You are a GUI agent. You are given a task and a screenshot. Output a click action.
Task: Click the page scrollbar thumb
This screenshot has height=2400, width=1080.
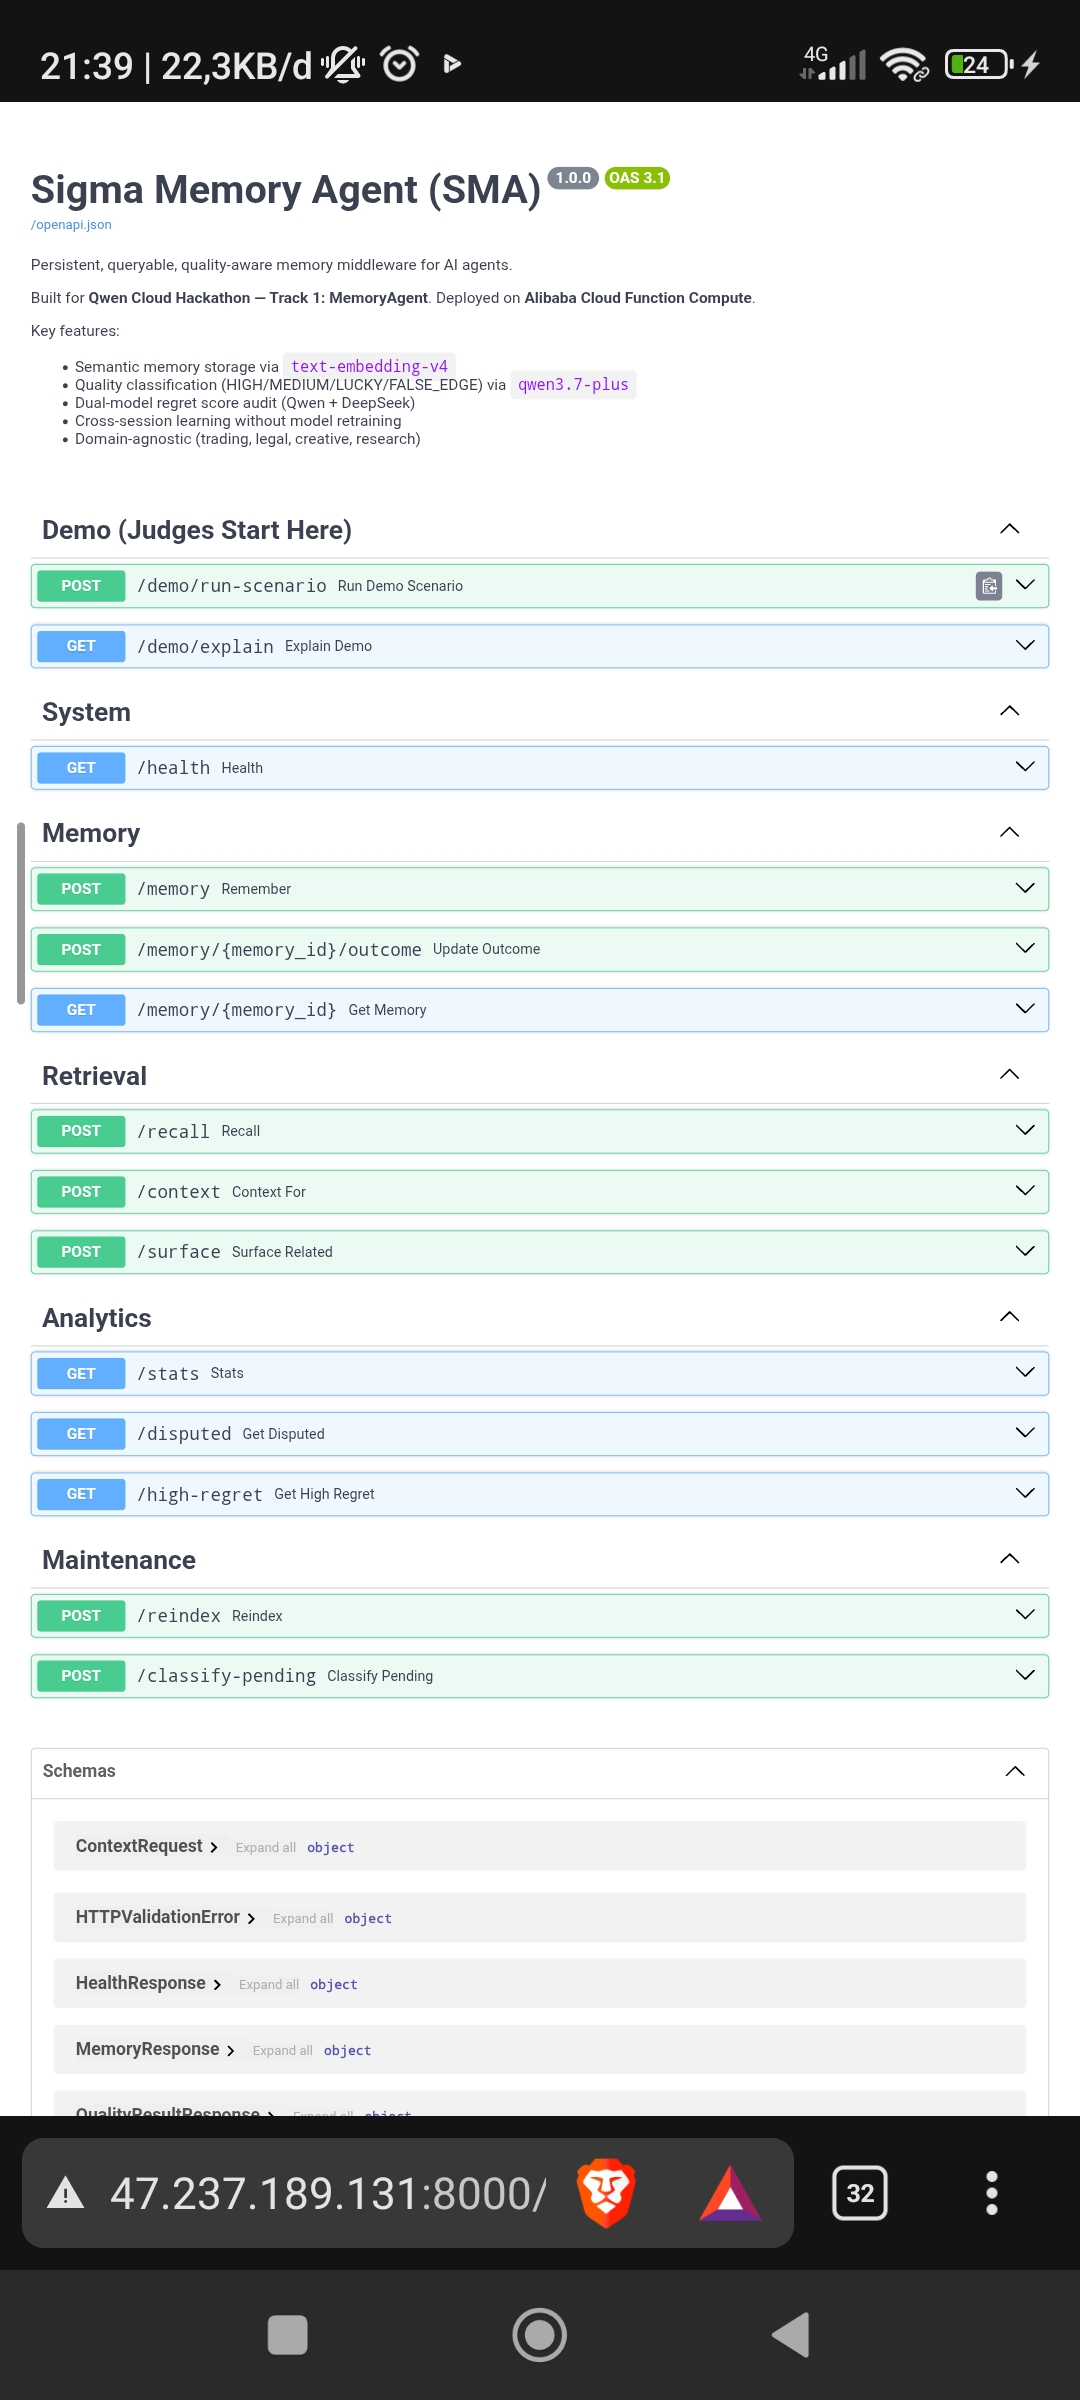20,912
